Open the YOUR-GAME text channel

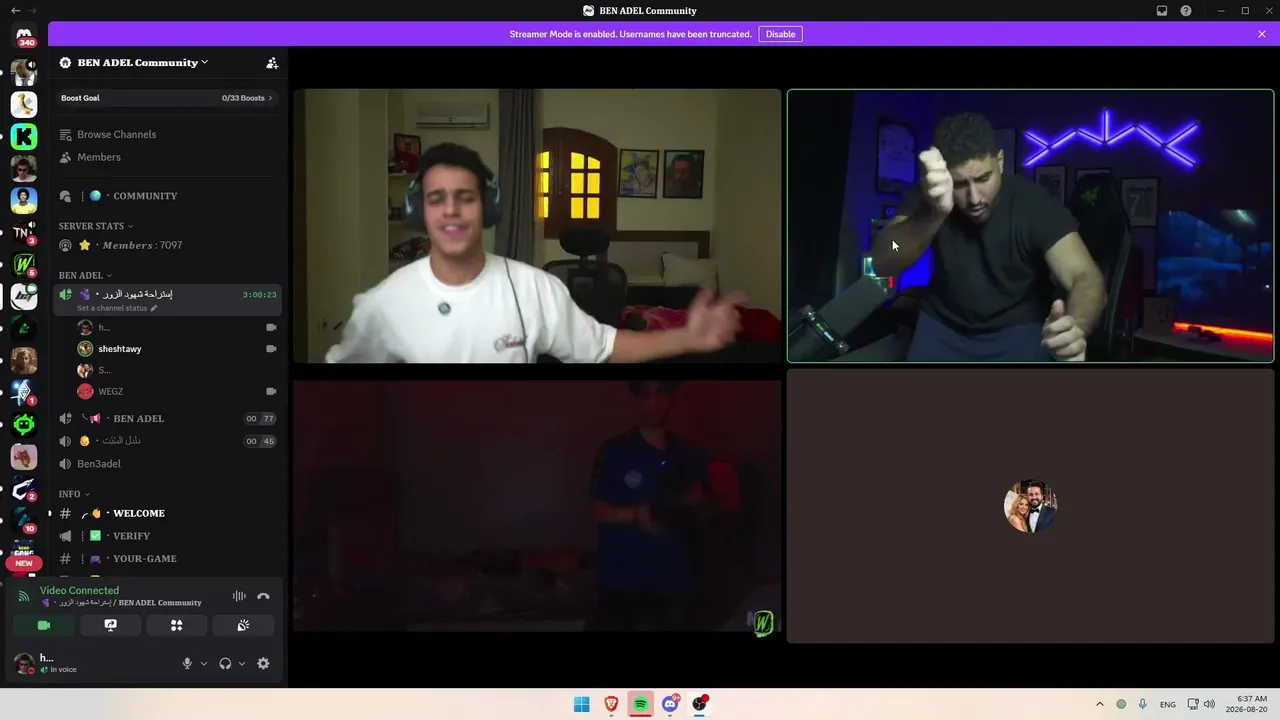click(x=167, y=559)
